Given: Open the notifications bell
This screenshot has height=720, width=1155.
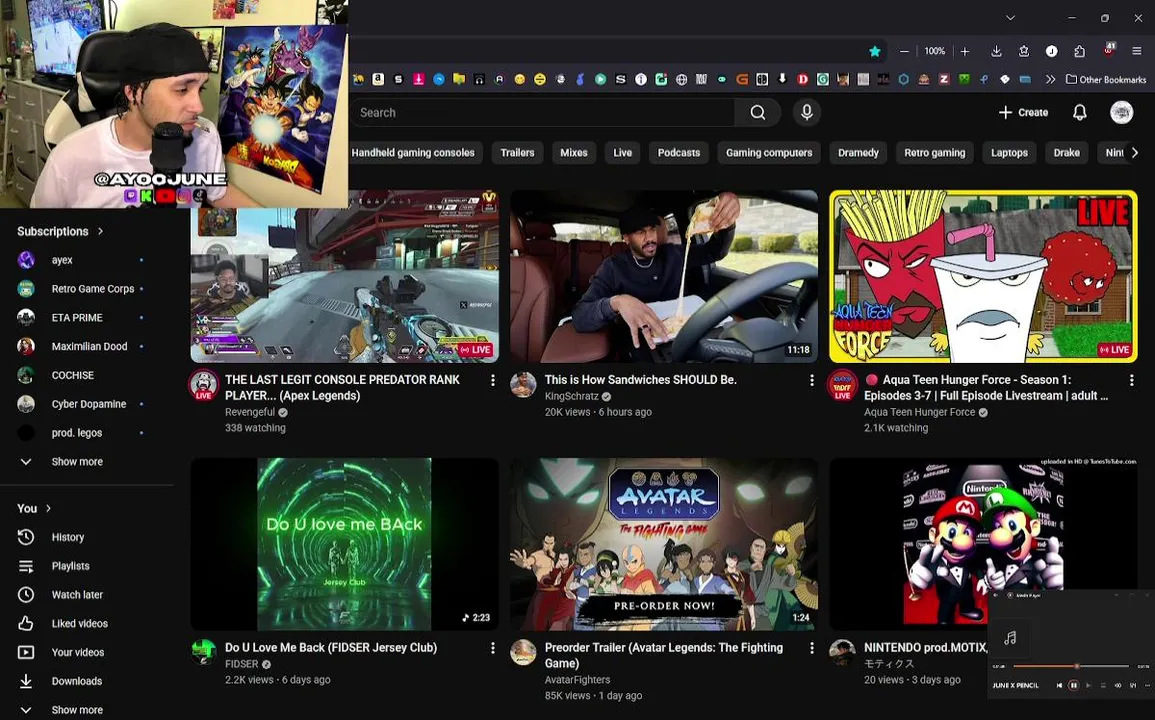Looking at the screenshot, I should tap(1079, 112).
